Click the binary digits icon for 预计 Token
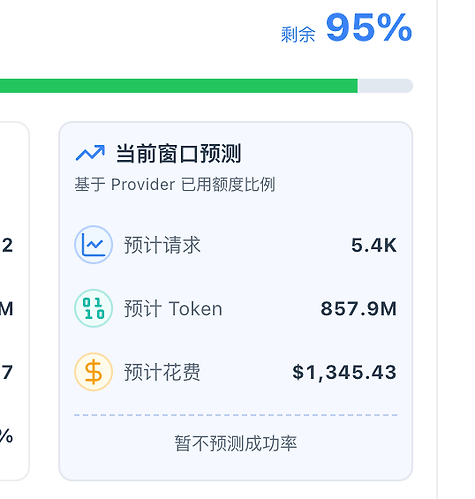 (93, 308)
